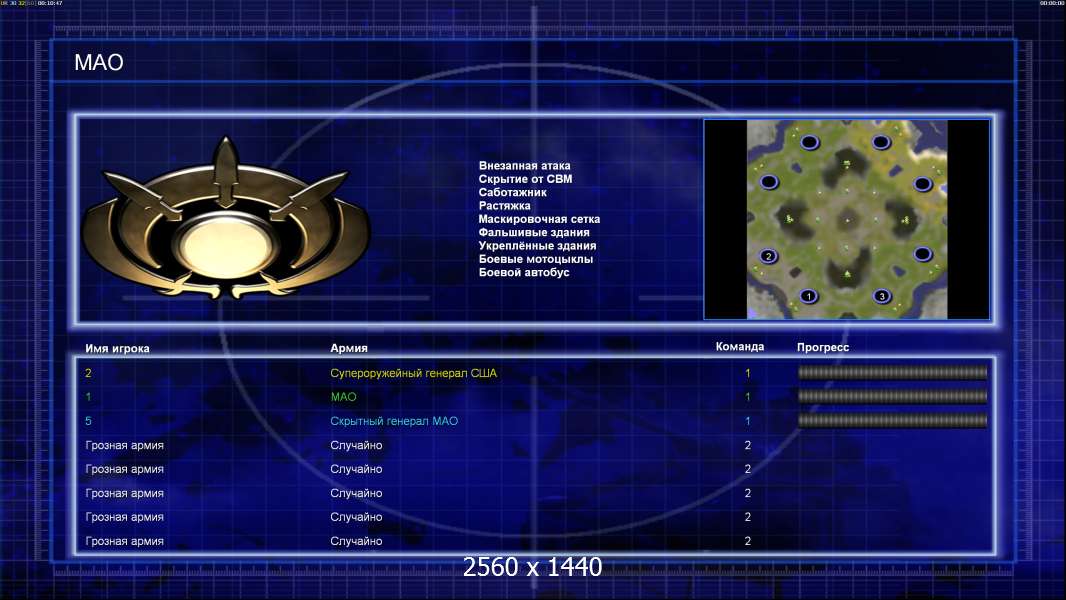Click the 2560 x 1440 resolution label

532,567
